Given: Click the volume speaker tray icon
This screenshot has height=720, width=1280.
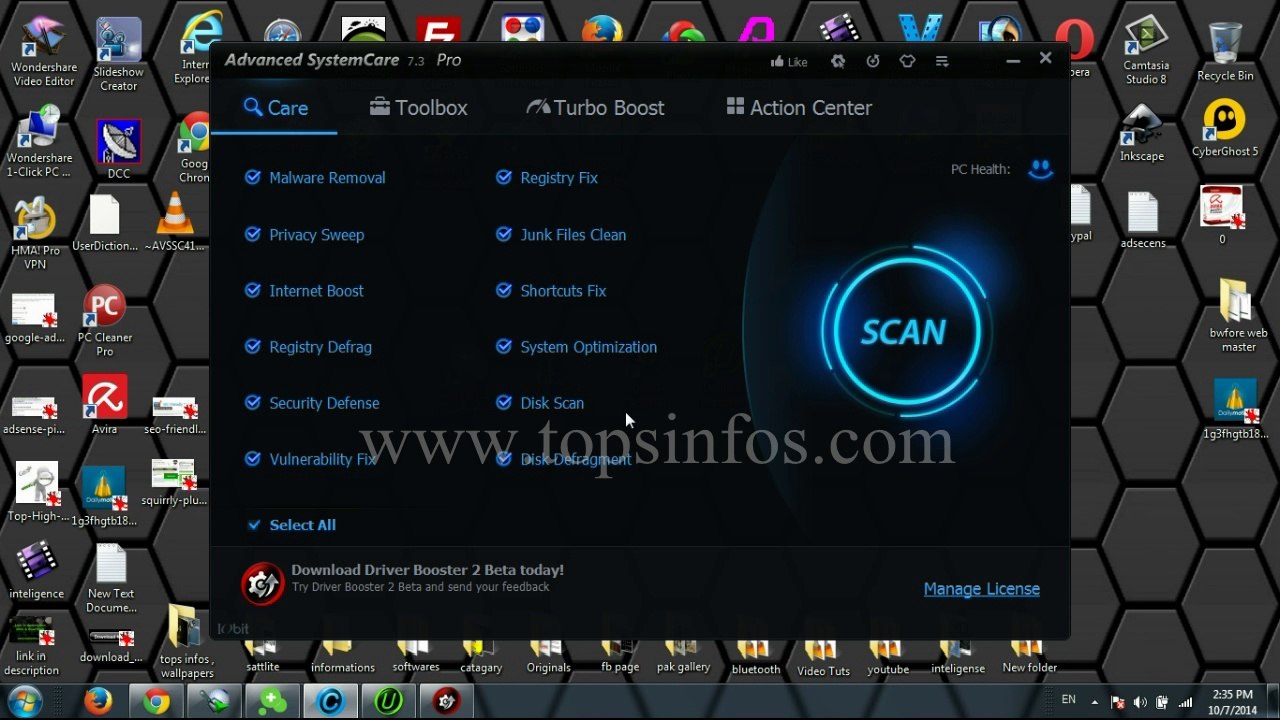Looking at the screenshot, I should coord(1139,702).
